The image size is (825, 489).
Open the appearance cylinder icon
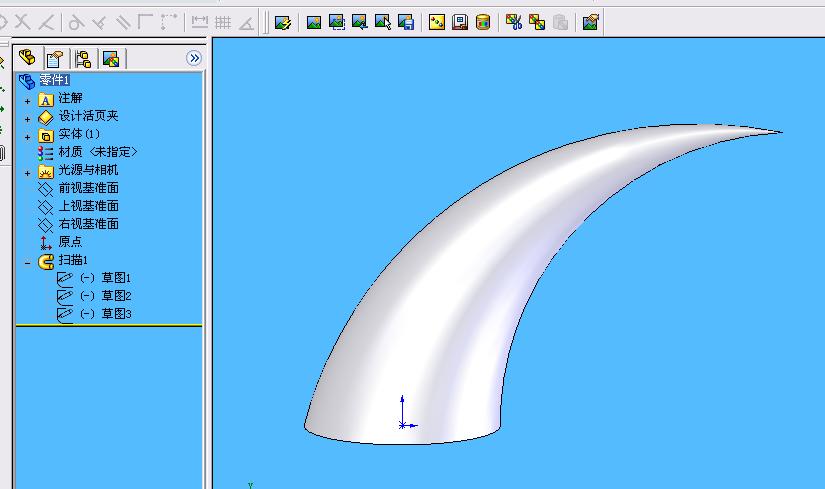(x=483, y=22)
